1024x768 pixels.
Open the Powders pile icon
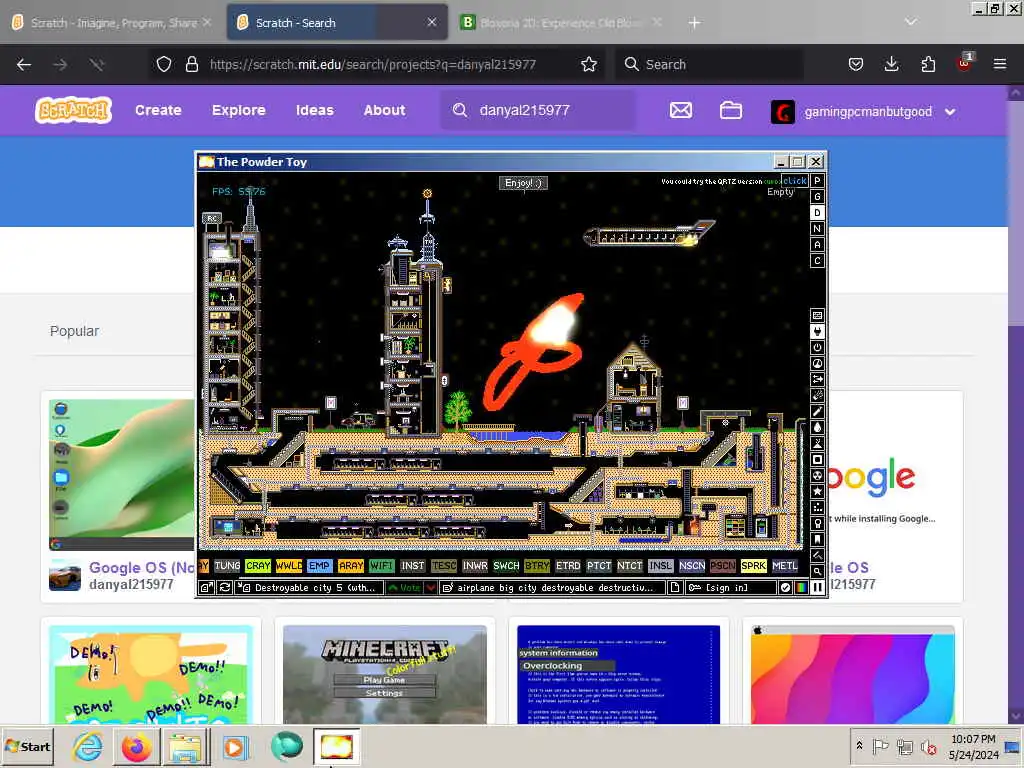817,443
